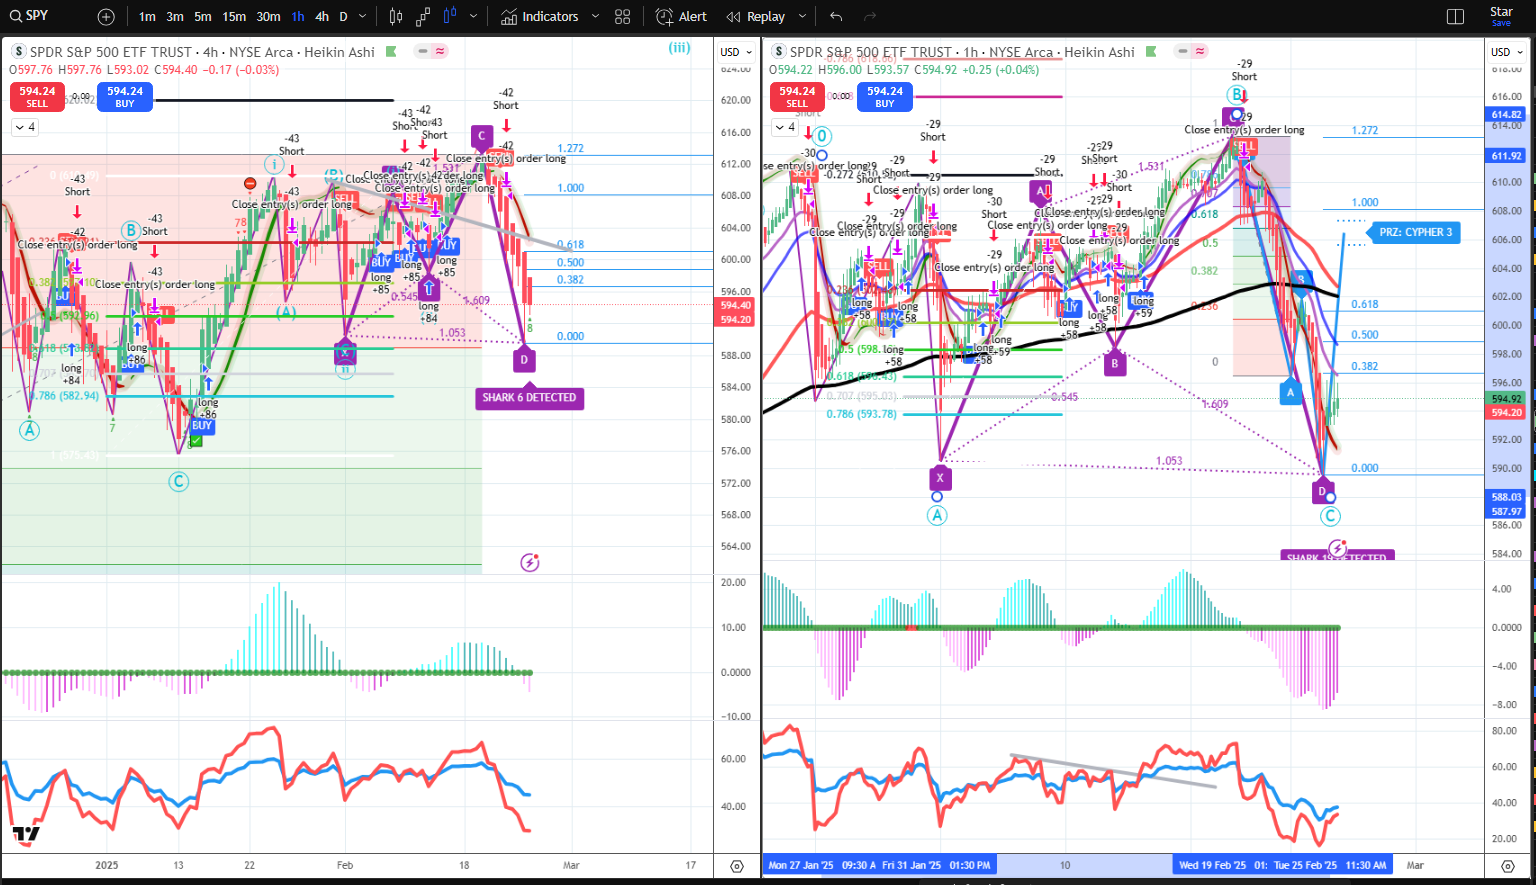Click the 614.82 price scale label
Viewport: 1536px width, 885px height.
click(x=1506, y=115)
